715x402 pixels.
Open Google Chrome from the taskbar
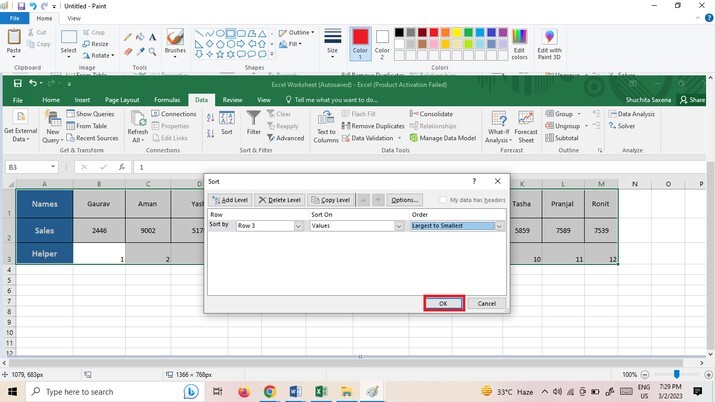[270, 392]
